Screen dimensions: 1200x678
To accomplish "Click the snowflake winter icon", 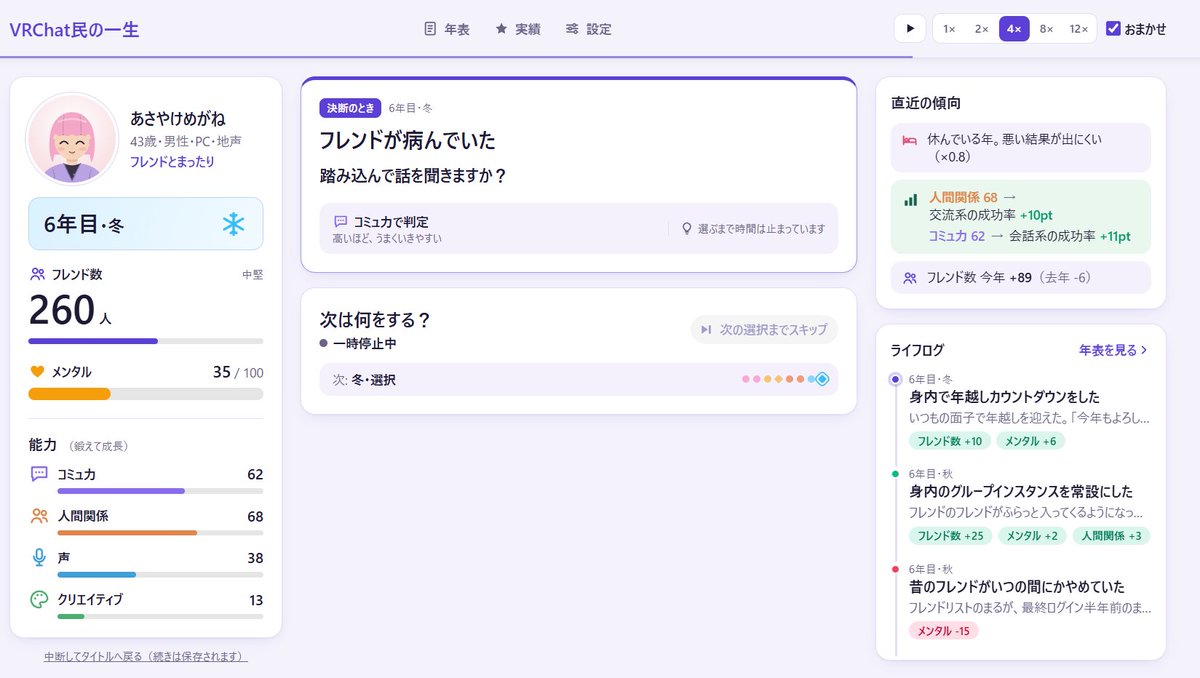I will [x=233, y=224].
